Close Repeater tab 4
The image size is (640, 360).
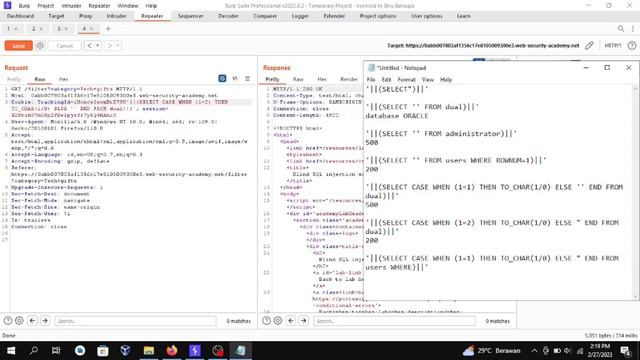click(x=91, y=29)
